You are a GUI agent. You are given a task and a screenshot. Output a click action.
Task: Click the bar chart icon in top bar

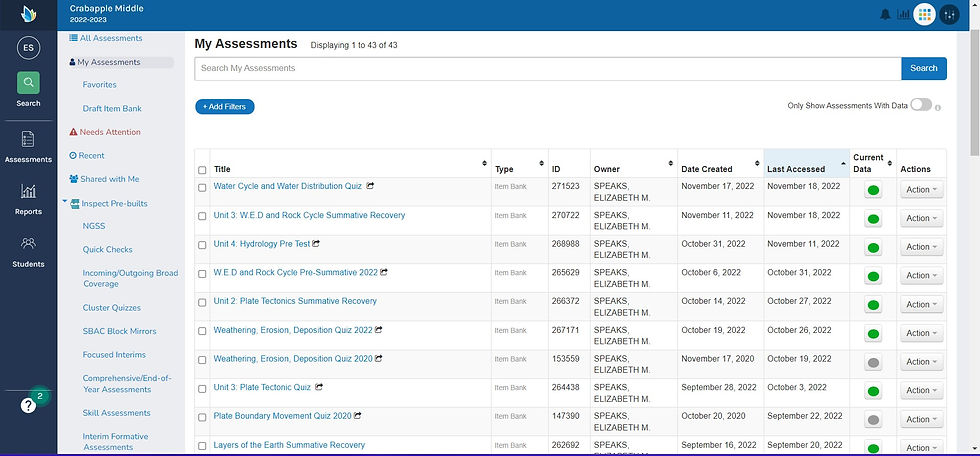pos(904,14)
